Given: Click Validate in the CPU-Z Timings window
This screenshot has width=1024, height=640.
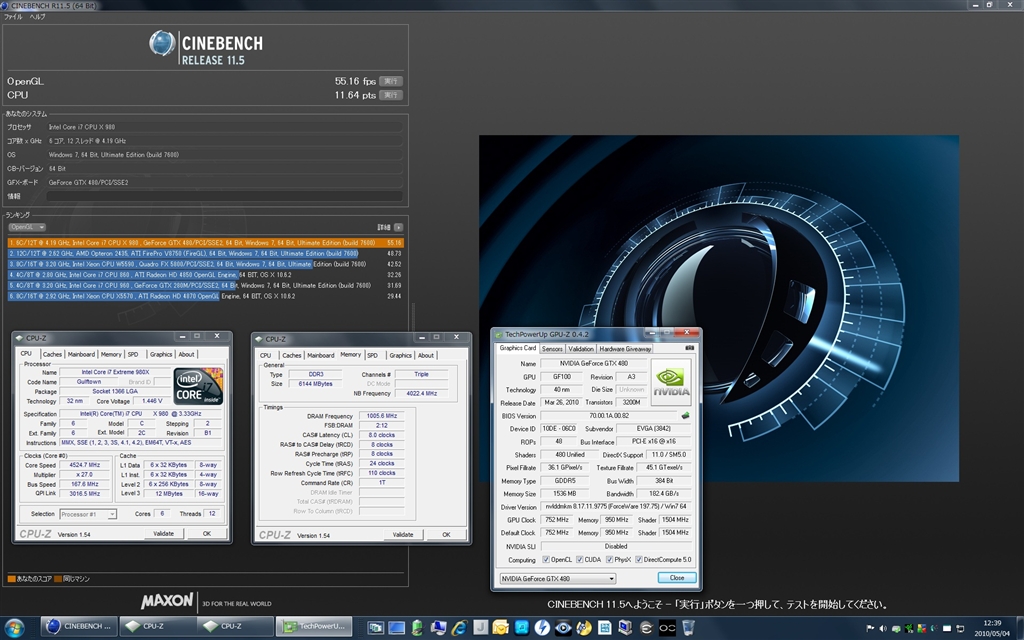Looking at the screenshot, I should pyautogui.click(x=403, y=535).
